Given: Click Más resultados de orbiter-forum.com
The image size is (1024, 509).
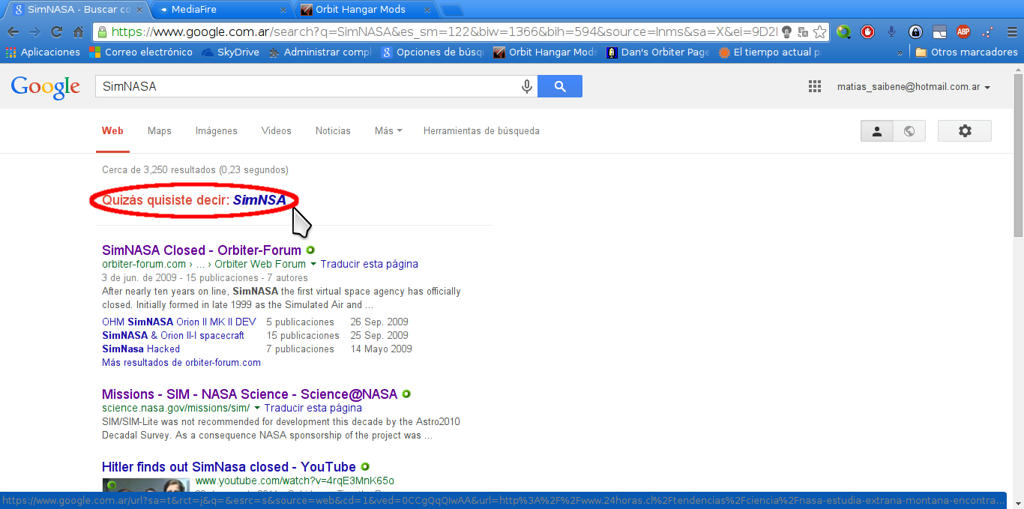Looking at the screenshot, I should pos(182,362).
